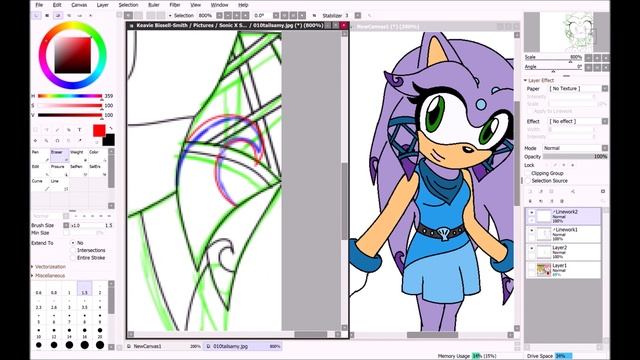The height and width of the screenshot is (360, 640).
Task: Select the Color linework tool
Action: click(x=97, y=156)
